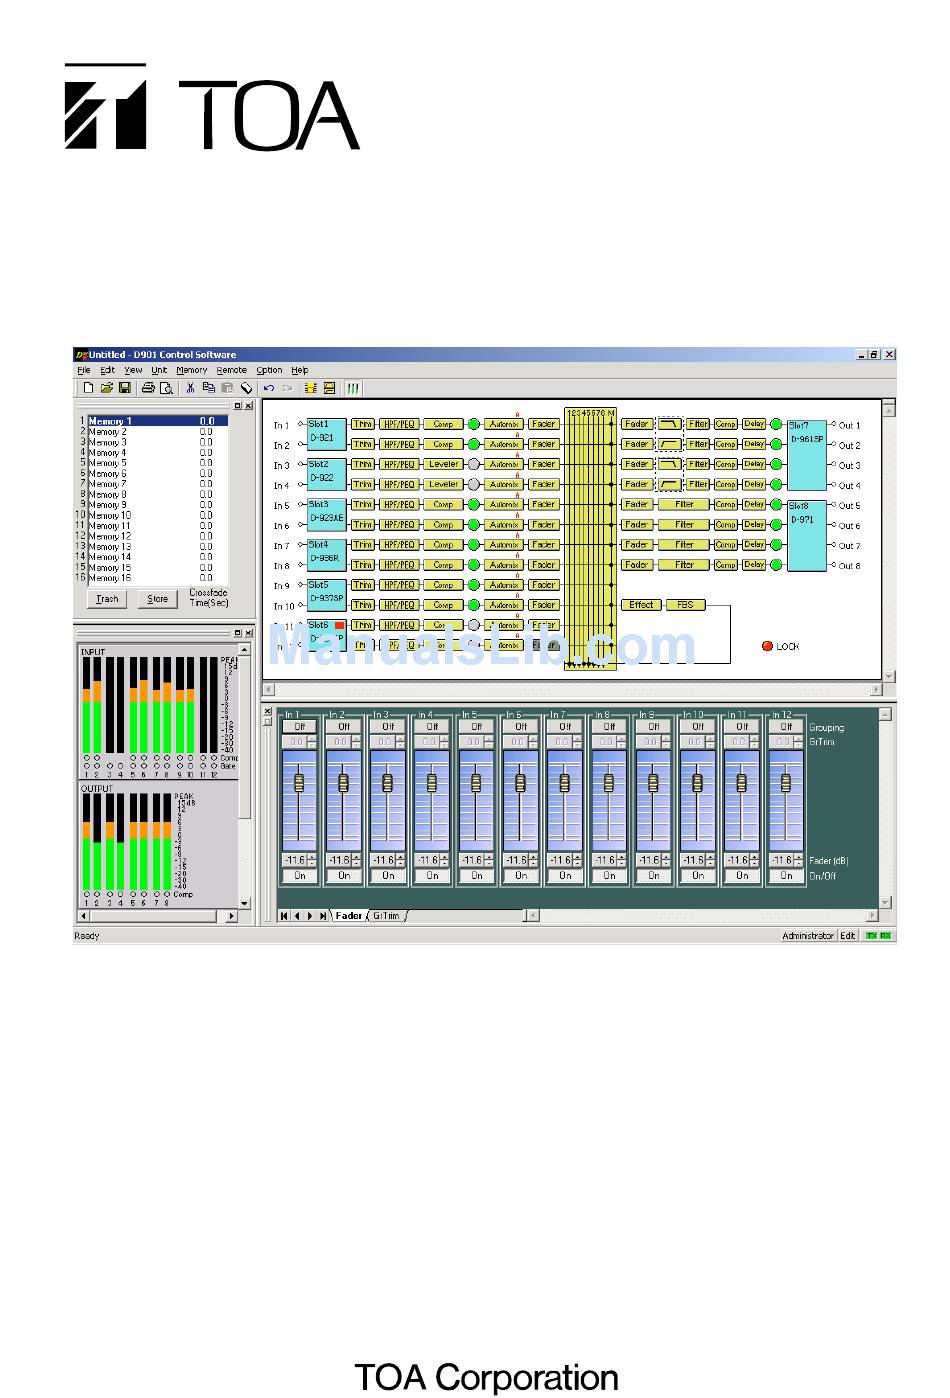Open the Unit menu

click(x=159, y=370)
